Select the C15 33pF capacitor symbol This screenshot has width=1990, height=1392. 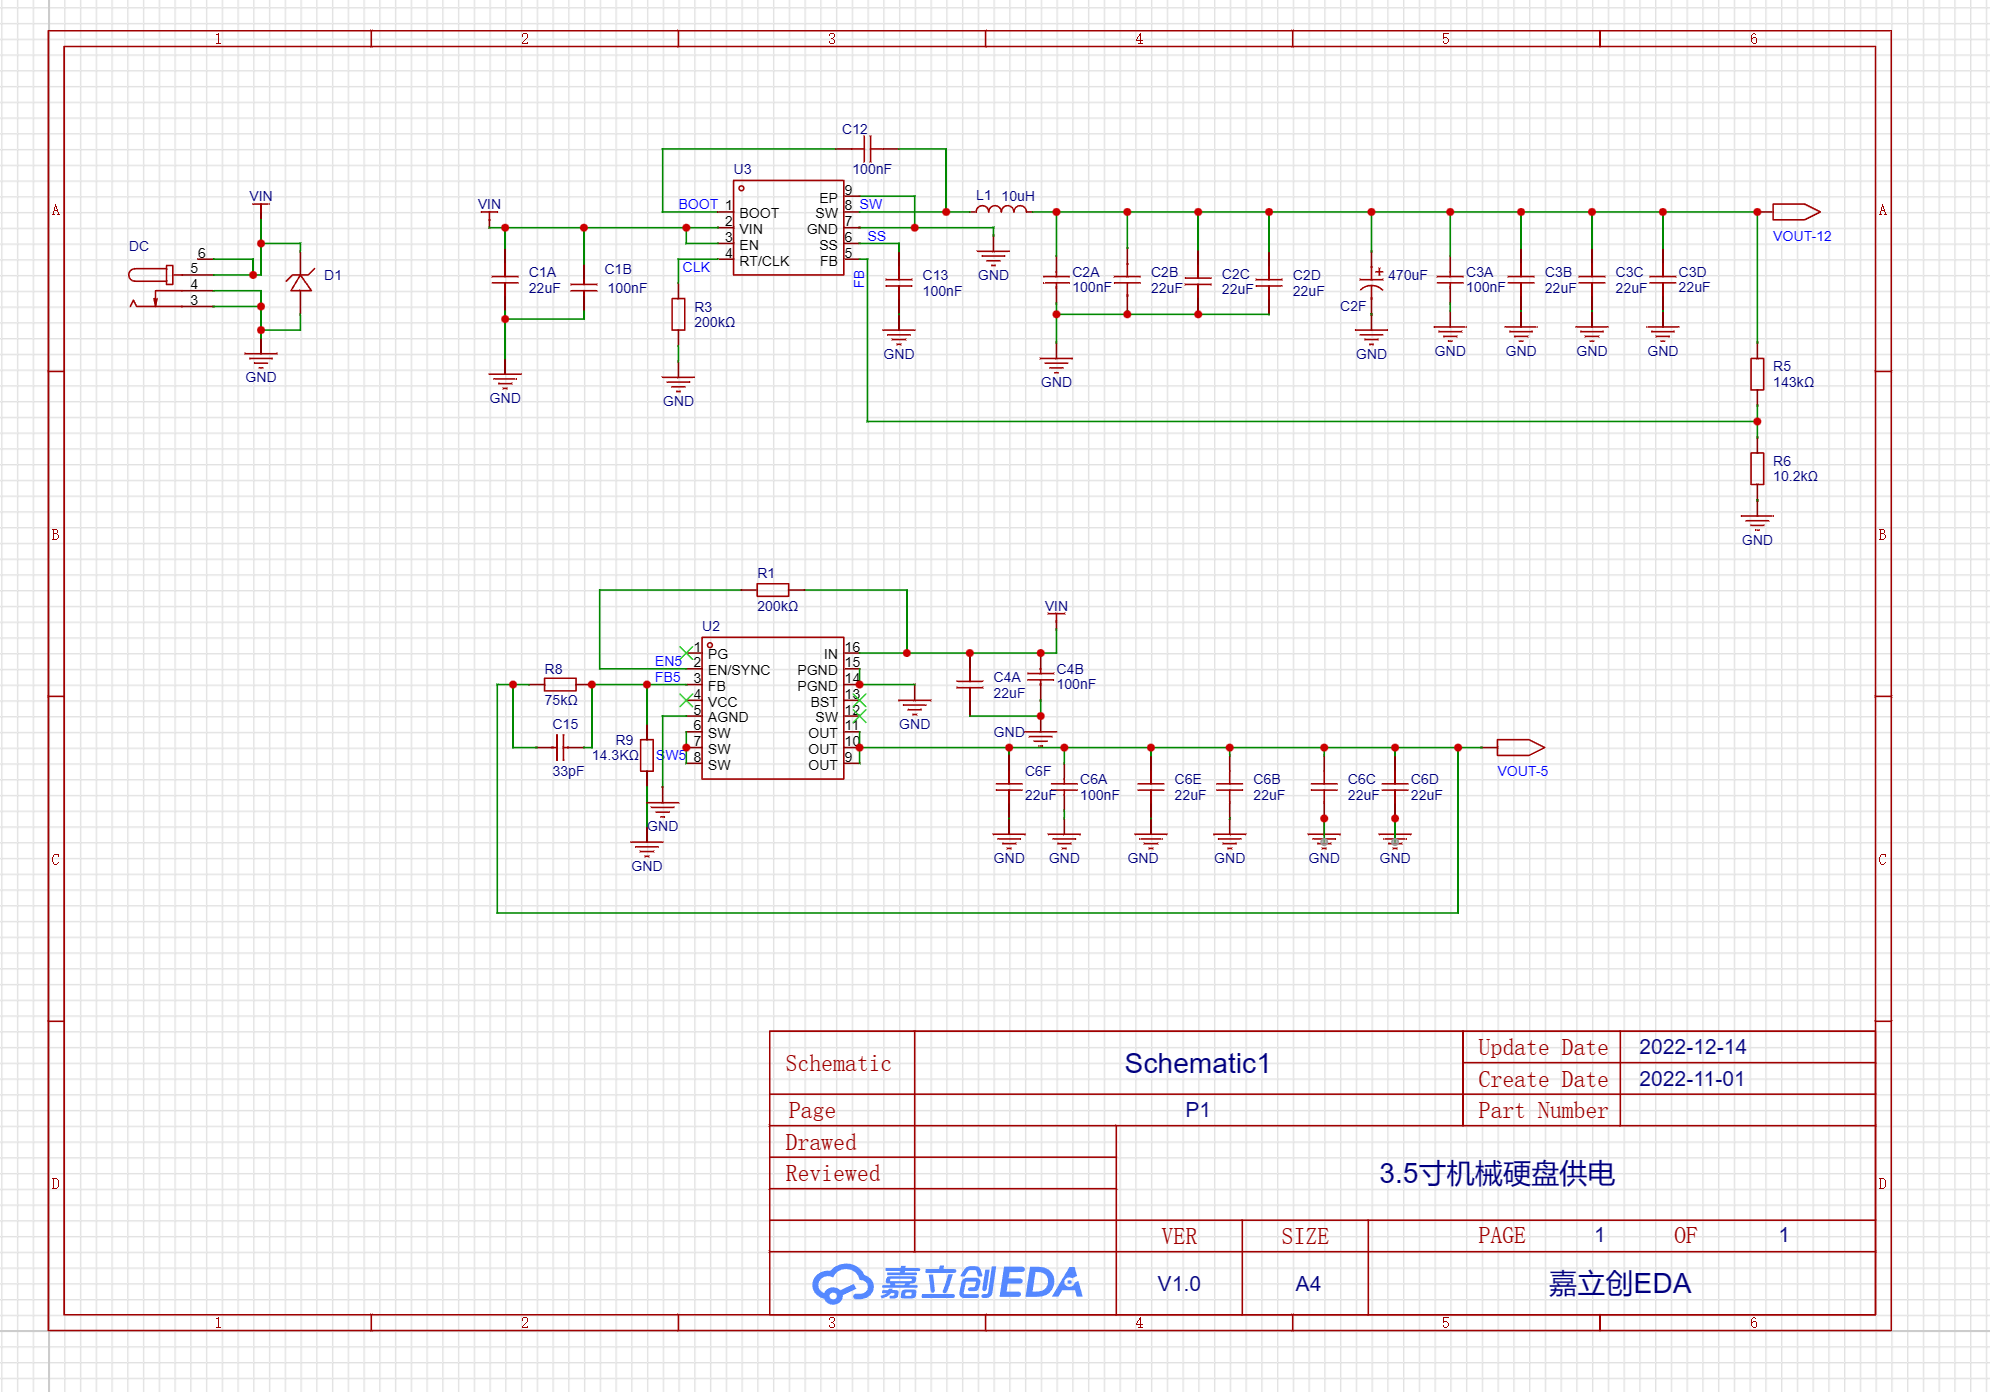[x=560, y=747]
